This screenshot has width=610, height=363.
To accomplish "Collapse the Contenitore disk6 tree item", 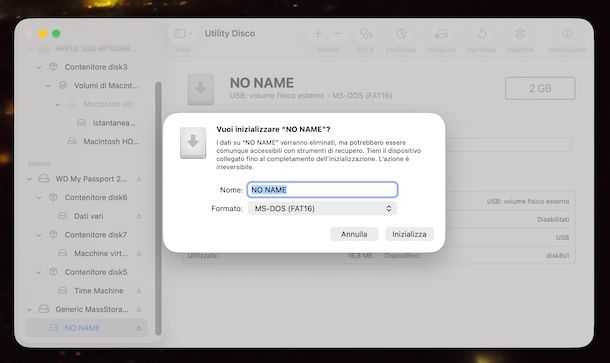I will click(x=39, y=198).
